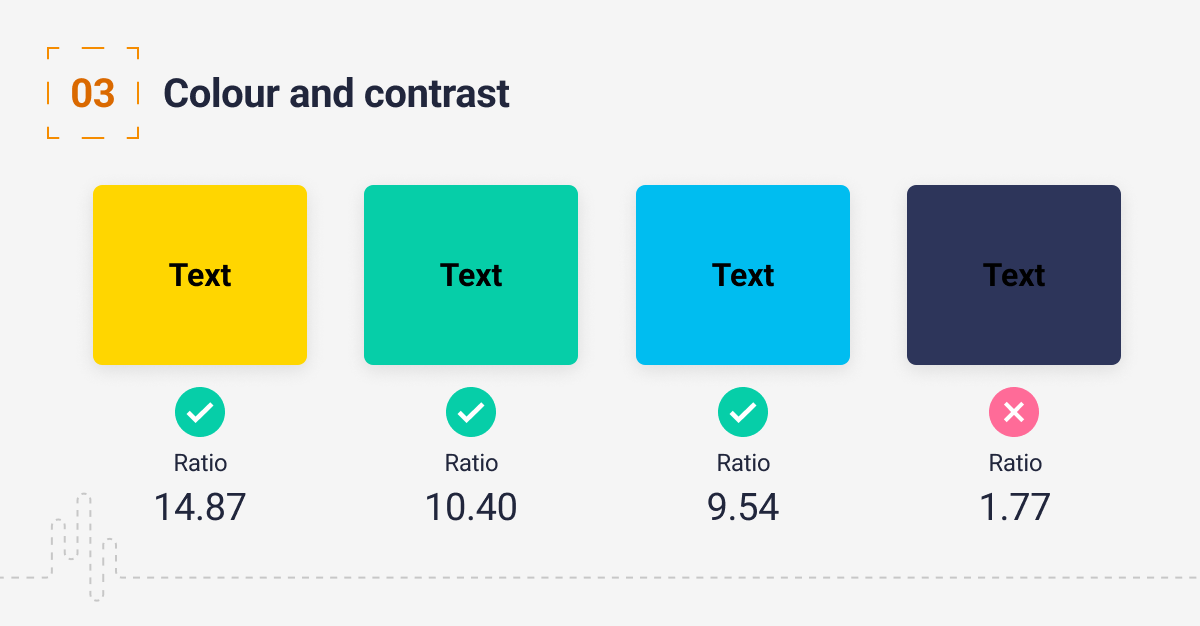Click the pink X icon above ratio 1.77
This screenshot has width=1200, height=626.
pos(1014,412)
